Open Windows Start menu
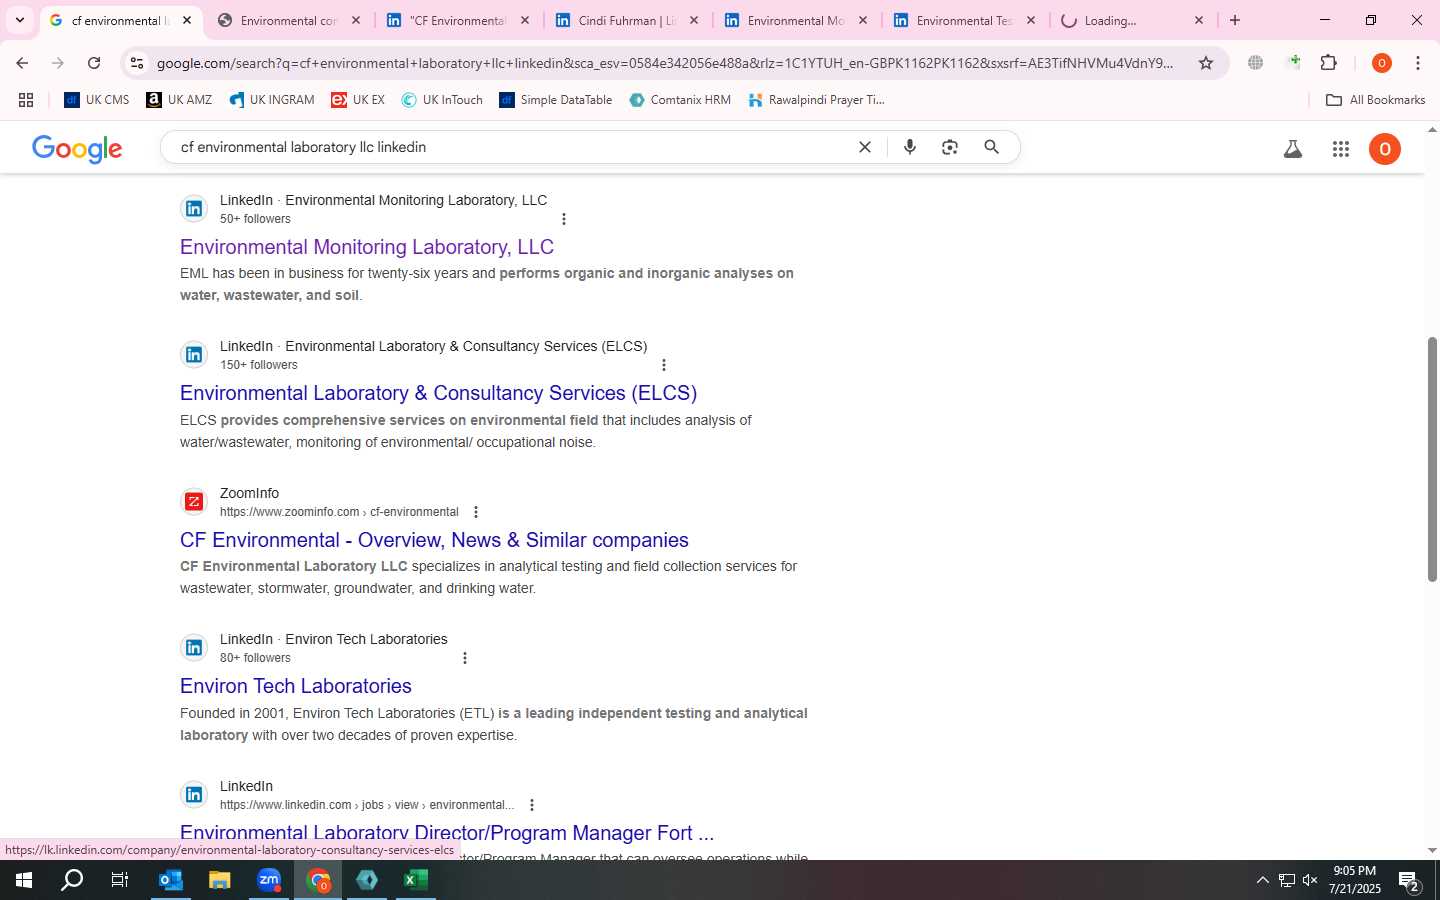Image resolution: width=1440 pixels, height=900 pixels. click(24, 881)
